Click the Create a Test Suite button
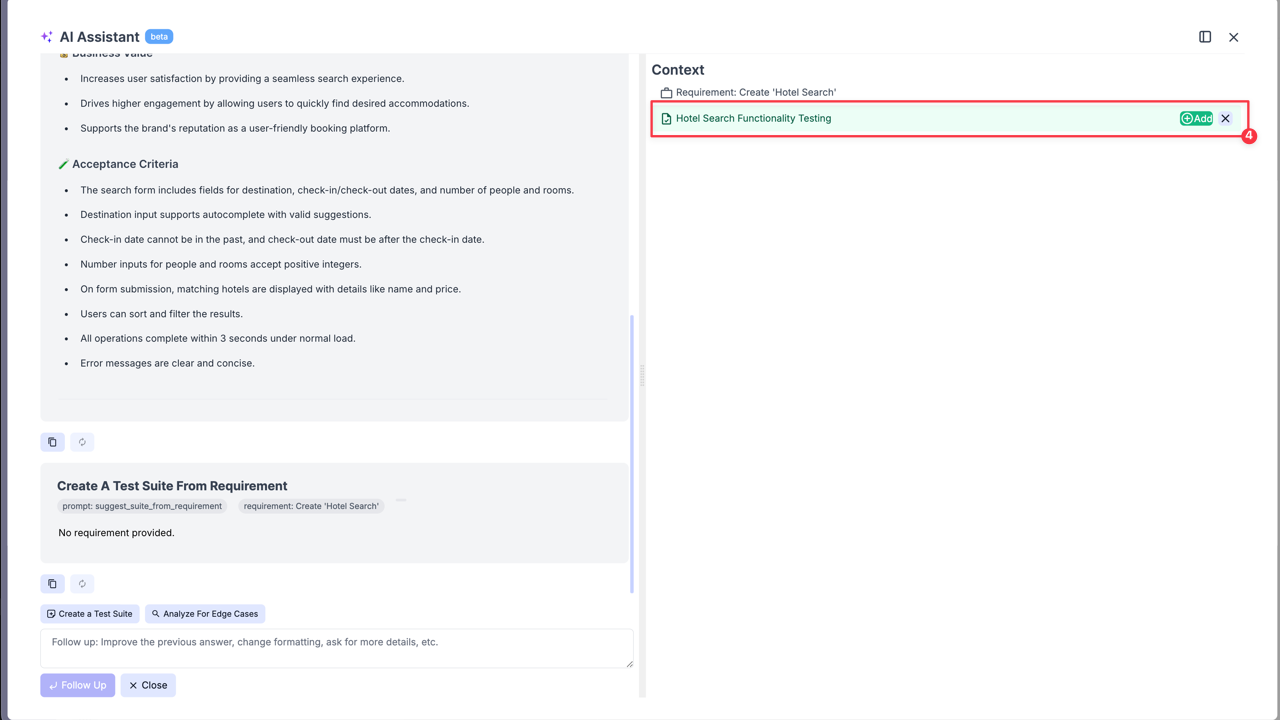 pos(89,613)
